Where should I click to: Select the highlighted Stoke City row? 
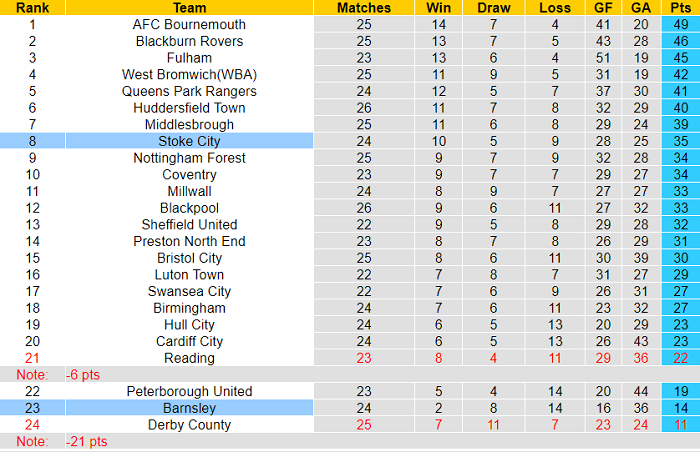coord(189,141)
